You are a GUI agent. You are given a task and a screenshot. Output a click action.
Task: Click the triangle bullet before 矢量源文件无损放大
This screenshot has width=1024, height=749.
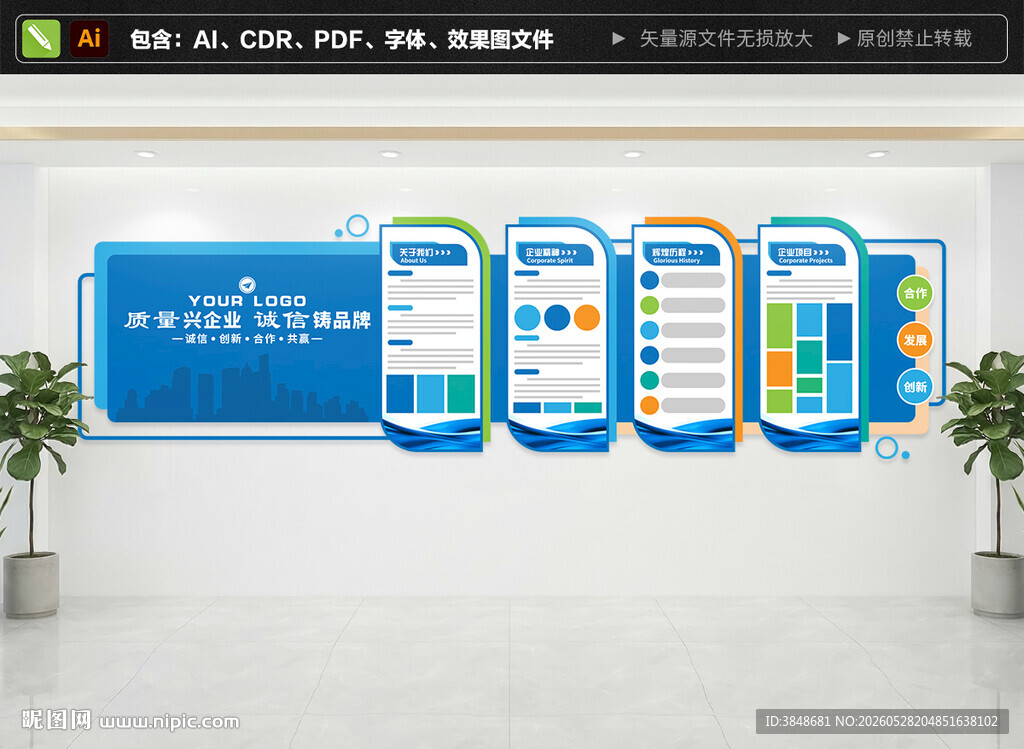[x=618, y=39]
